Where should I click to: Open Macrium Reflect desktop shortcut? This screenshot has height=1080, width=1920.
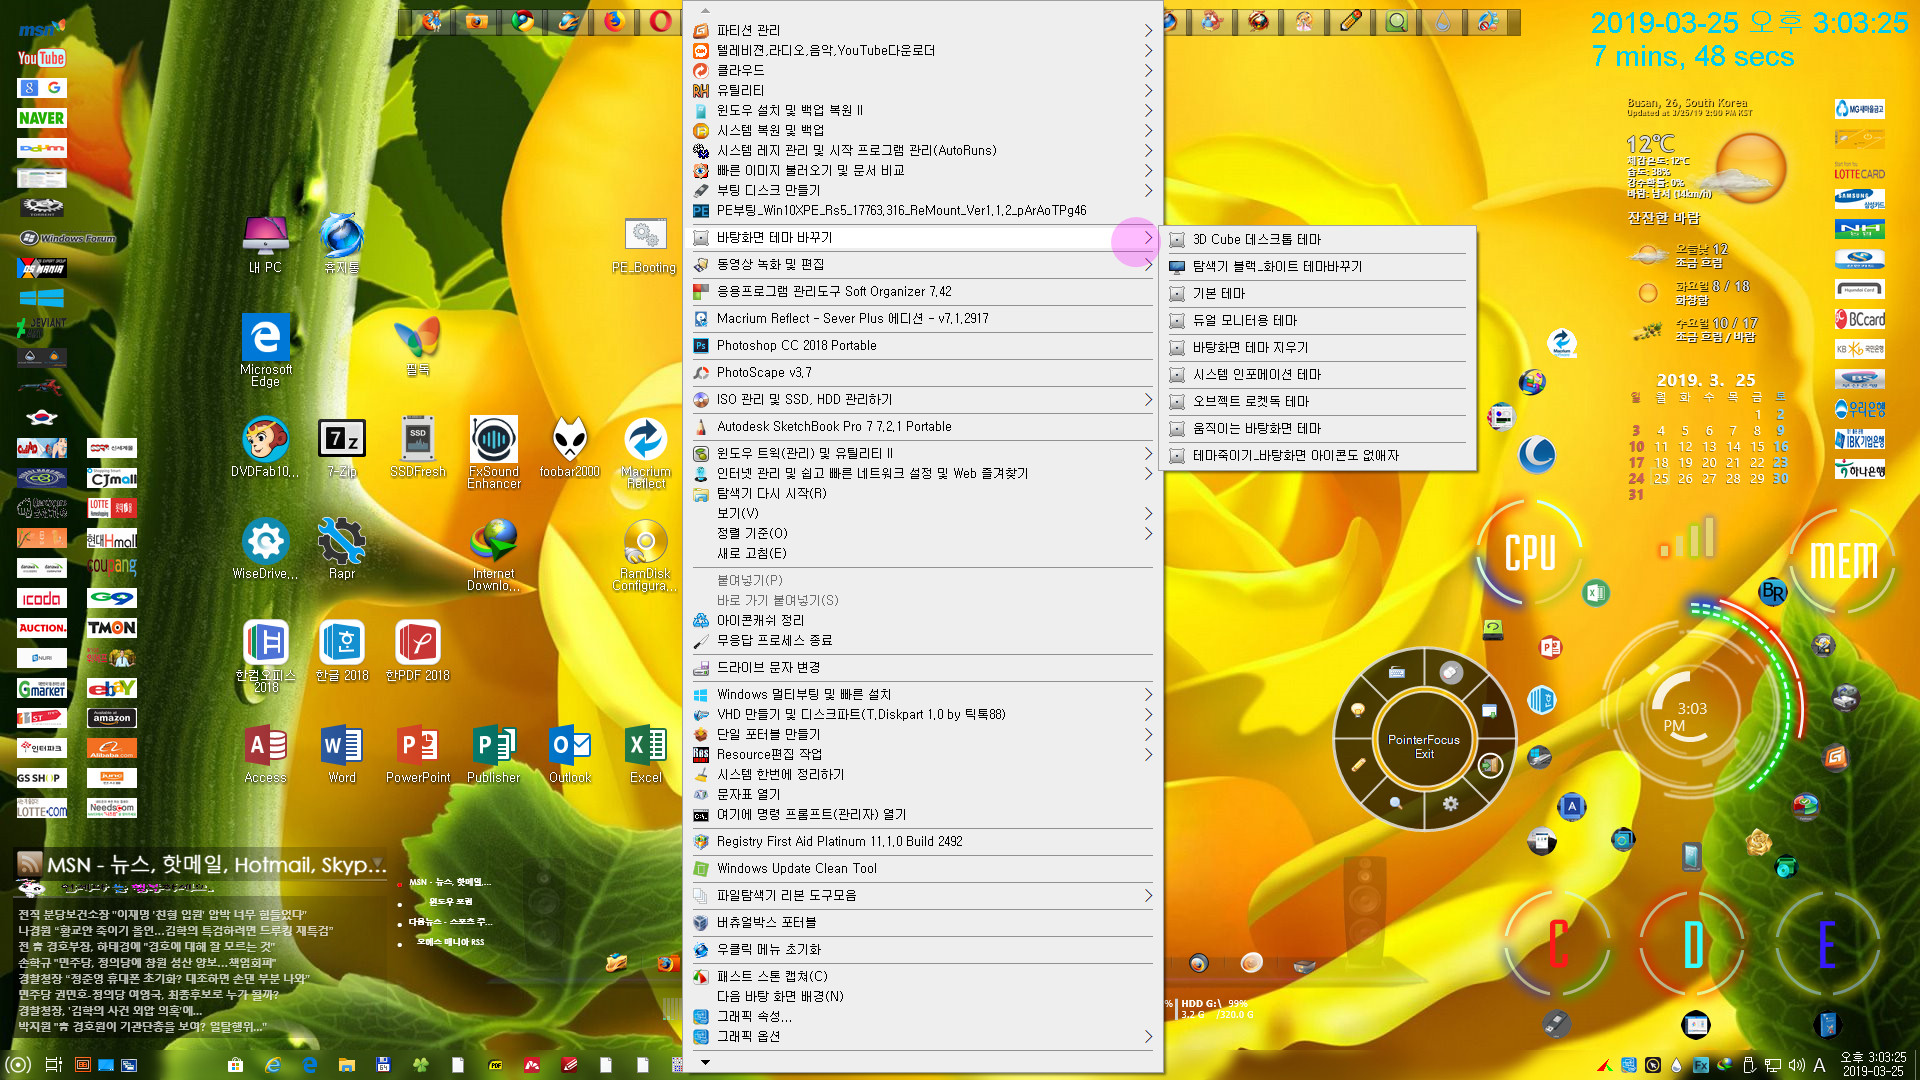pos(646,452)
